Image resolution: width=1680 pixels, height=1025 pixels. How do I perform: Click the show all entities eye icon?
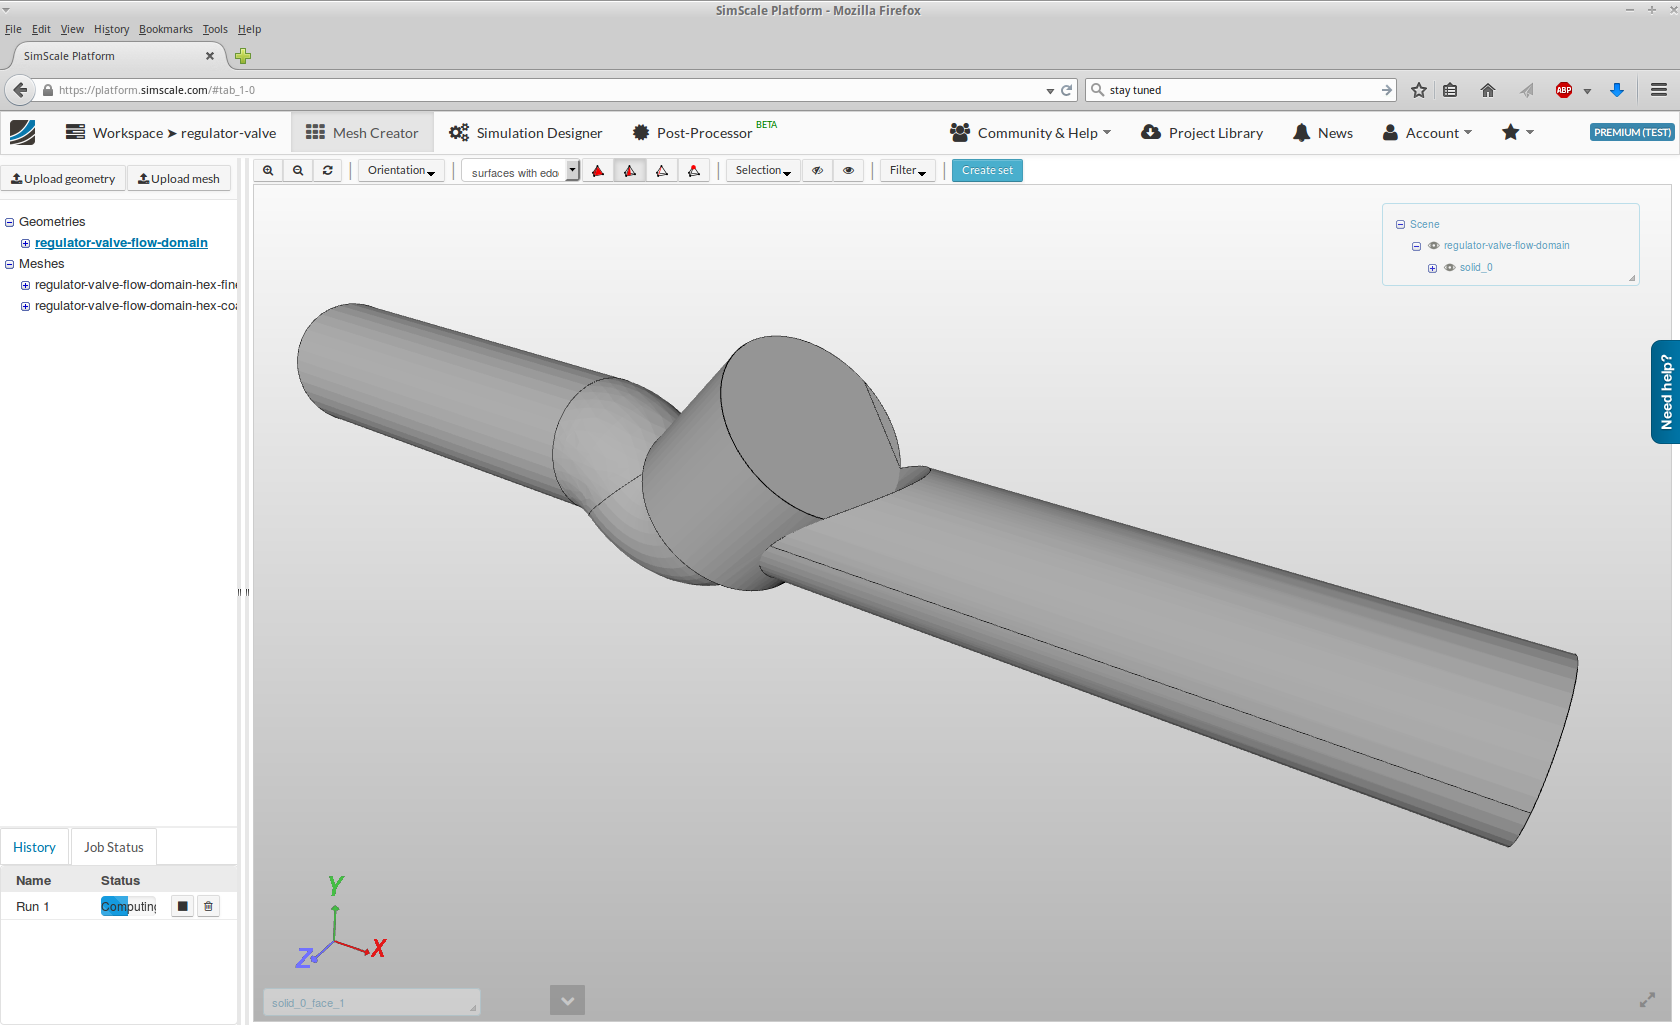848,170
